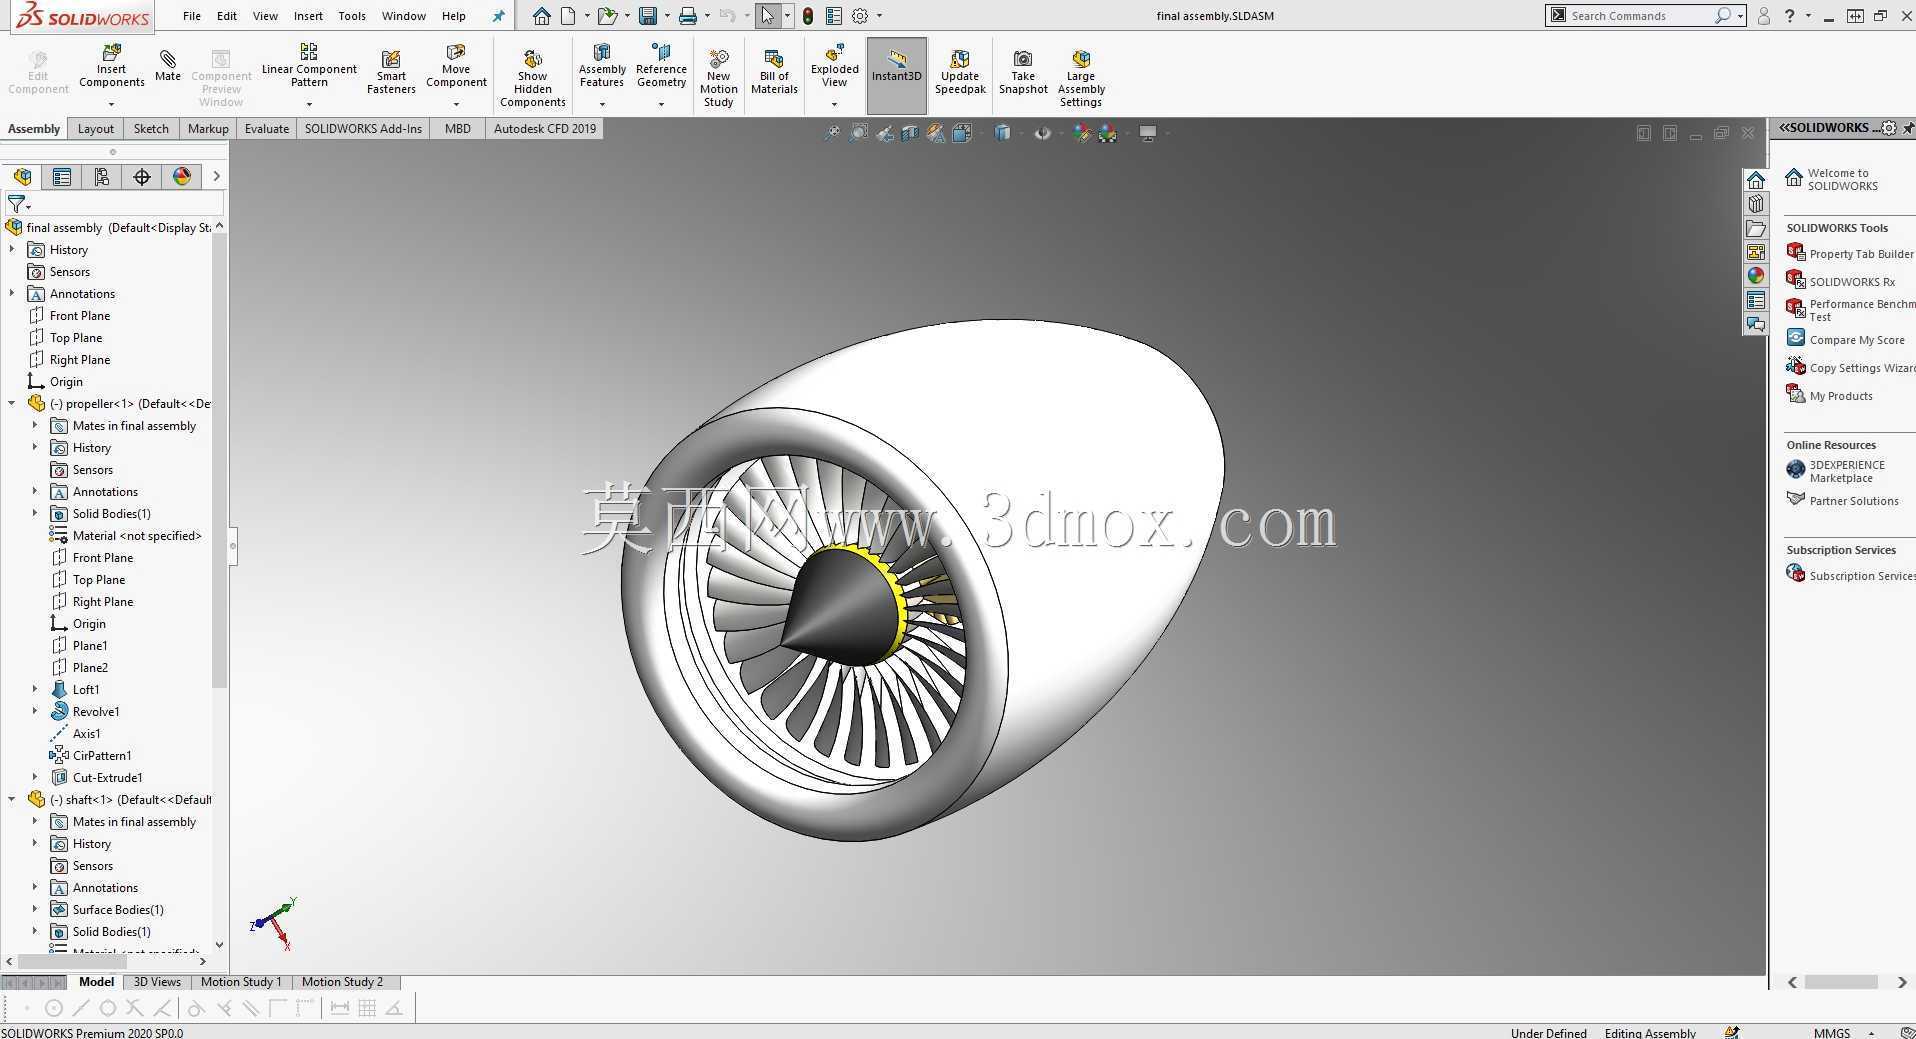Image resolution: width=1916 pixels, height=1039 pixels.
Task: Open the Insert Components dropdown arrow
Action: click(111, 104)
